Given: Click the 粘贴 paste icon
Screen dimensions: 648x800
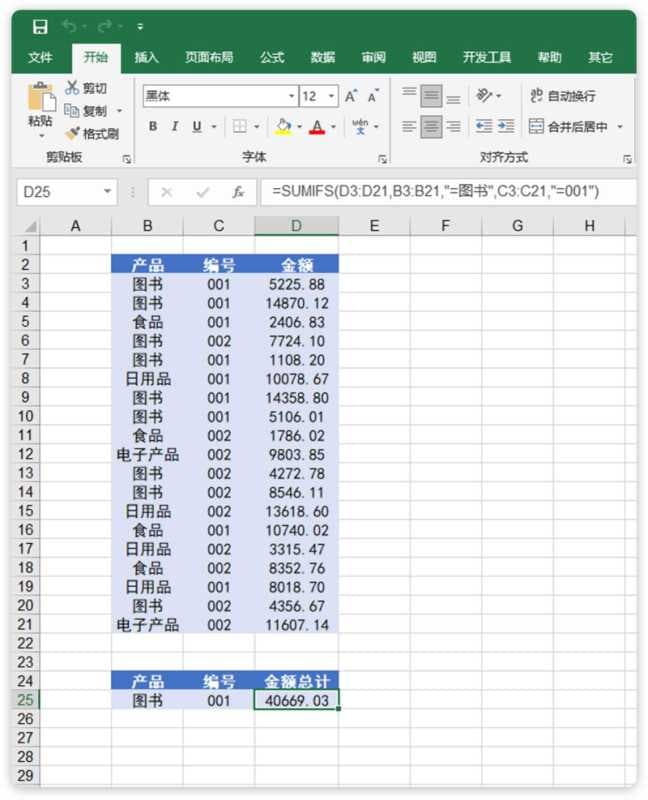Looking at the screenshot, I should pyautogui.click(x=41, y=97).
